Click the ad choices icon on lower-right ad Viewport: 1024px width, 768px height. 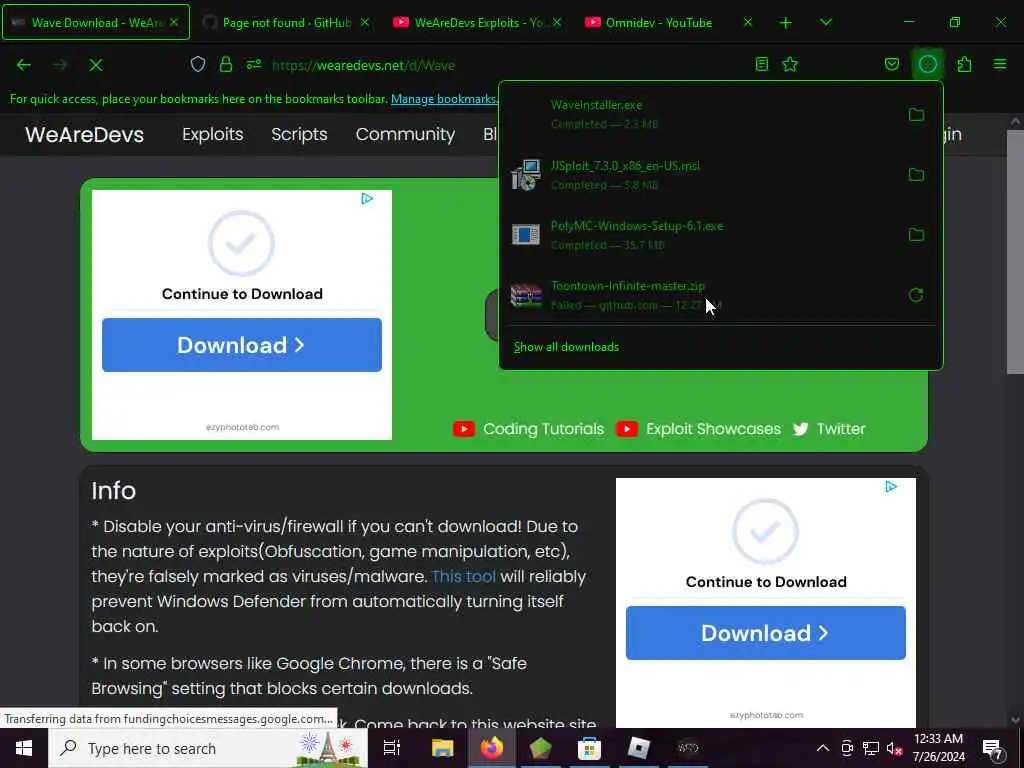(891, 487)
